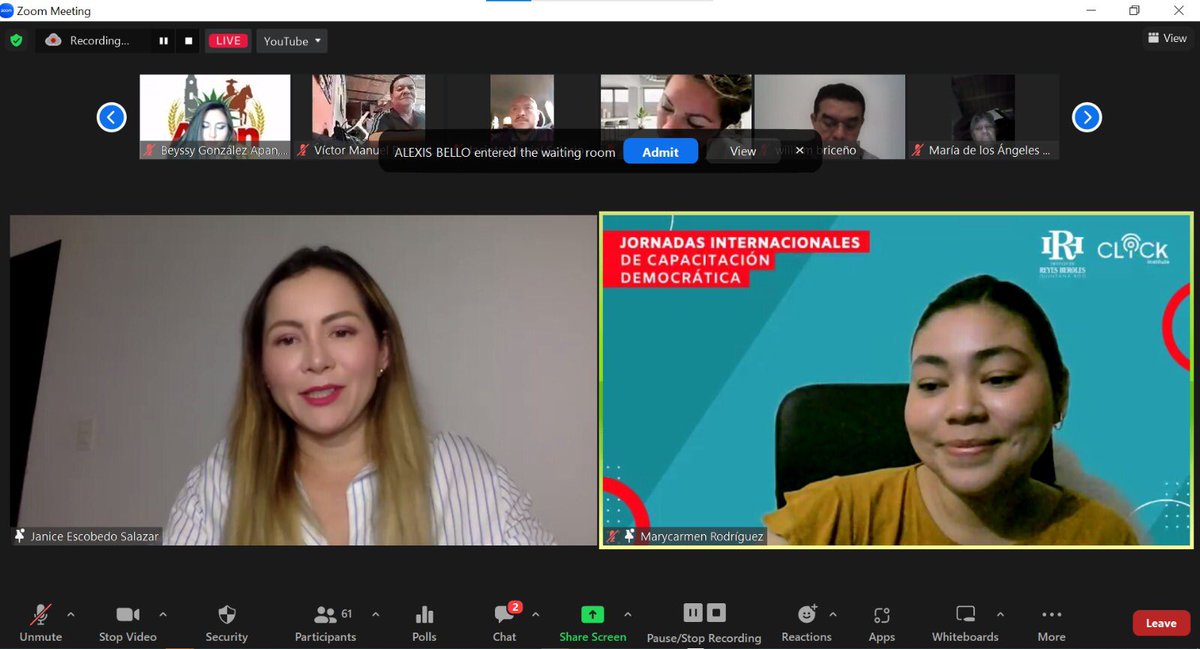This screenshot has width=1200, height=649.
Task: Dismiss the waiting room notification
Action: (799, 151)
